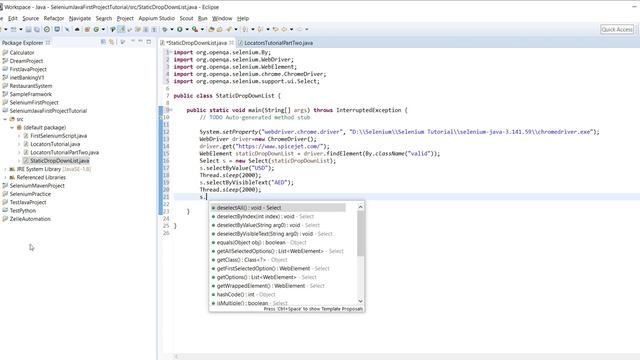This screenshot has height=360, width=640.
Task: Expand FirstSeleniumScript.java tree node
Action: (19, 136)
